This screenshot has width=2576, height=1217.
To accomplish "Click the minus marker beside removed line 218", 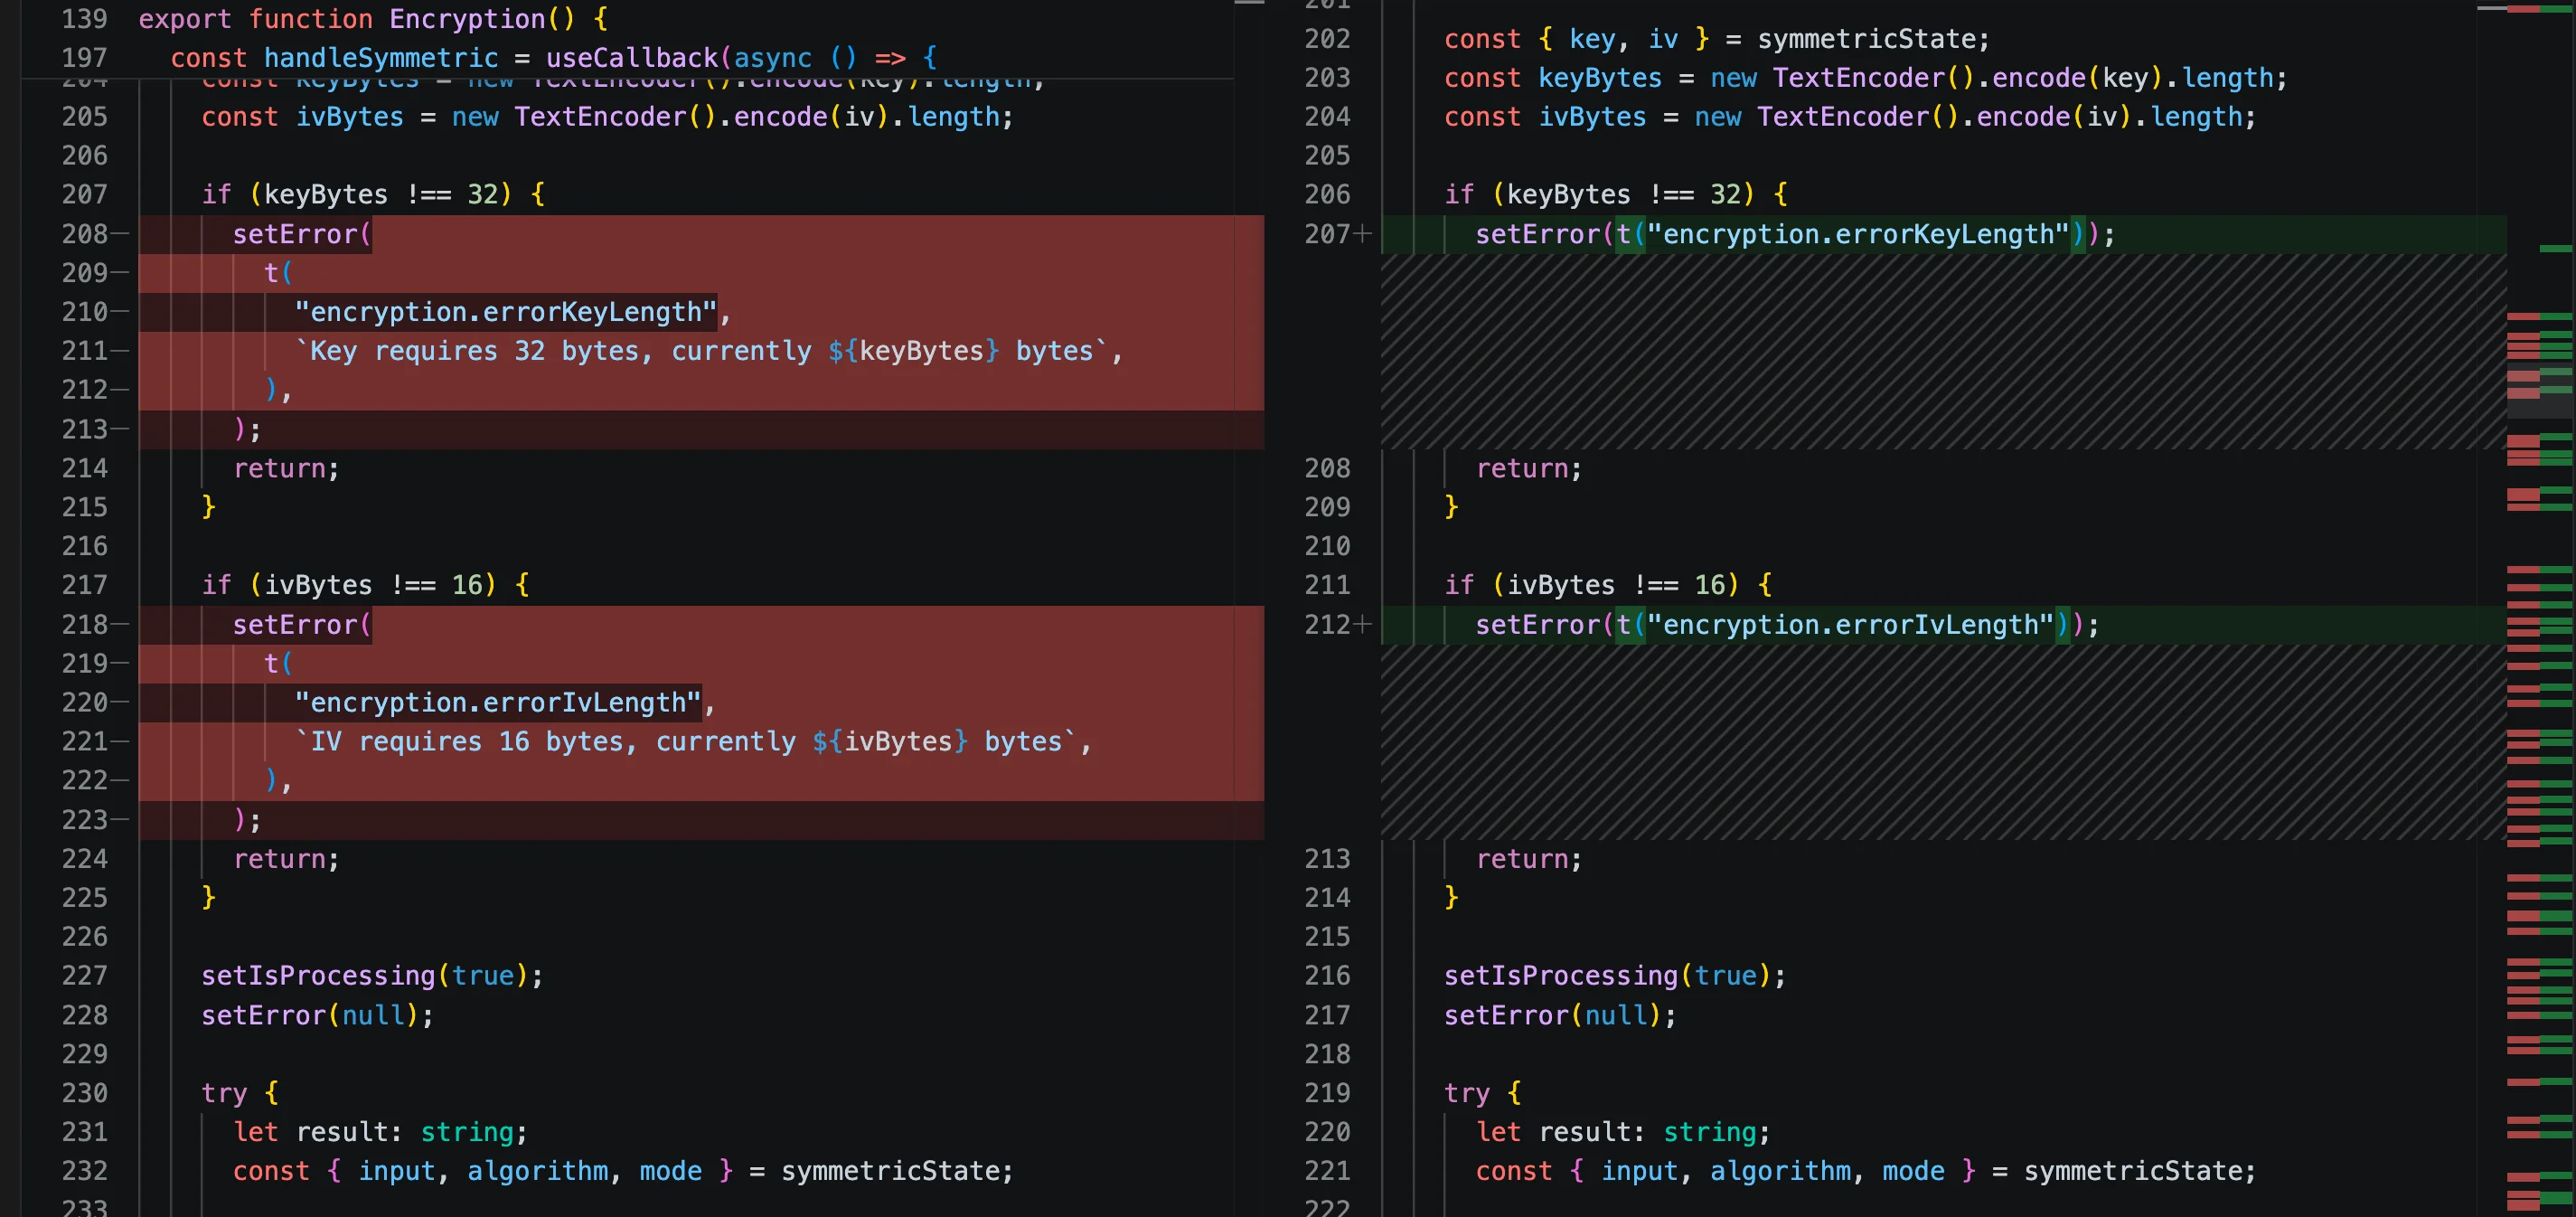I will pos(121,625).
